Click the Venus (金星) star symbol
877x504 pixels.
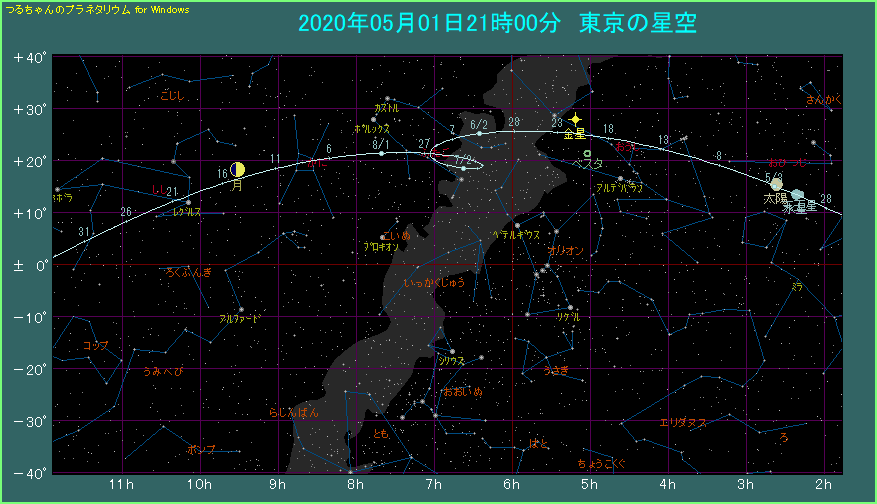(x=575, y=119)
